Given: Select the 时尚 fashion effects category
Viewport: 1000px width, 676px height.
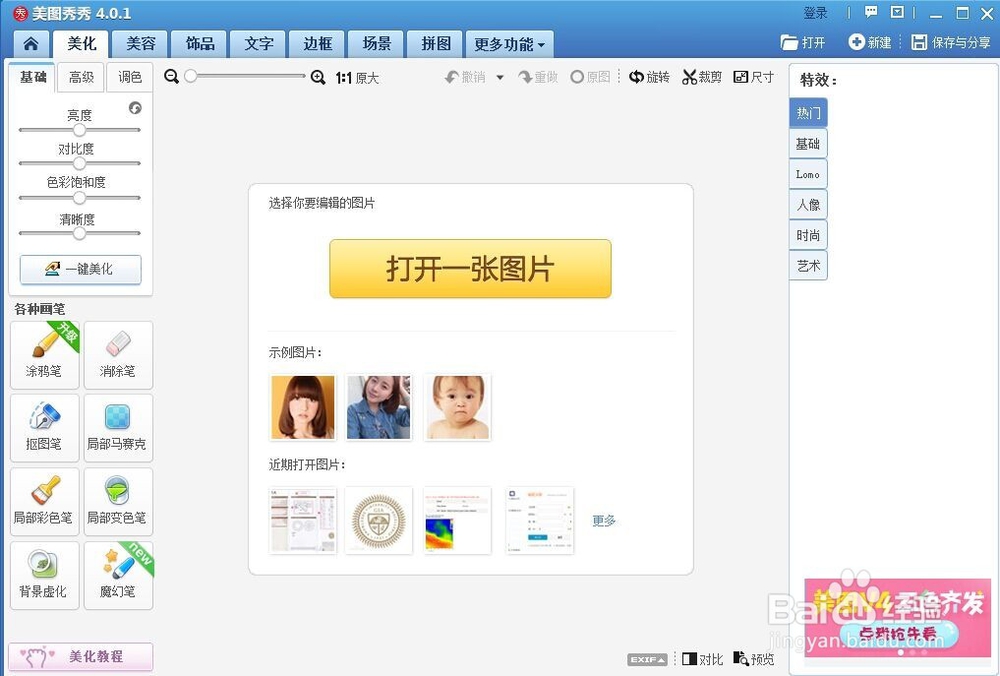Looking at the screenshot, I should coord(808,235).
